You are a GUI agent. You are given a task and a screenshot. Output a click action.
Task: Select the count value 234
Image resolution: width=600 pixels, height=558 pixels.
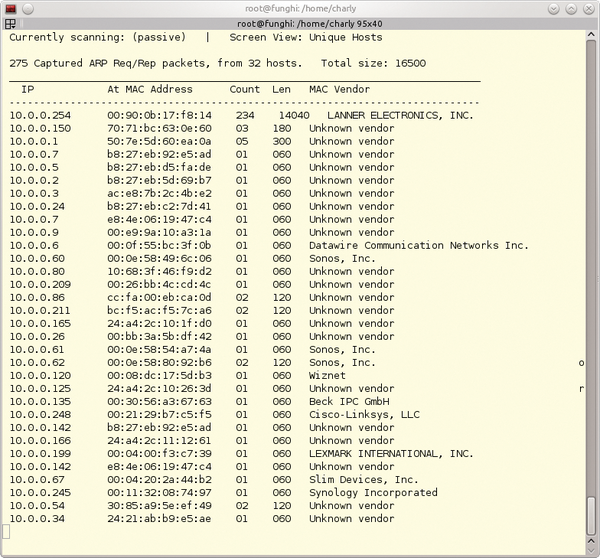click(x=245, y=115)
